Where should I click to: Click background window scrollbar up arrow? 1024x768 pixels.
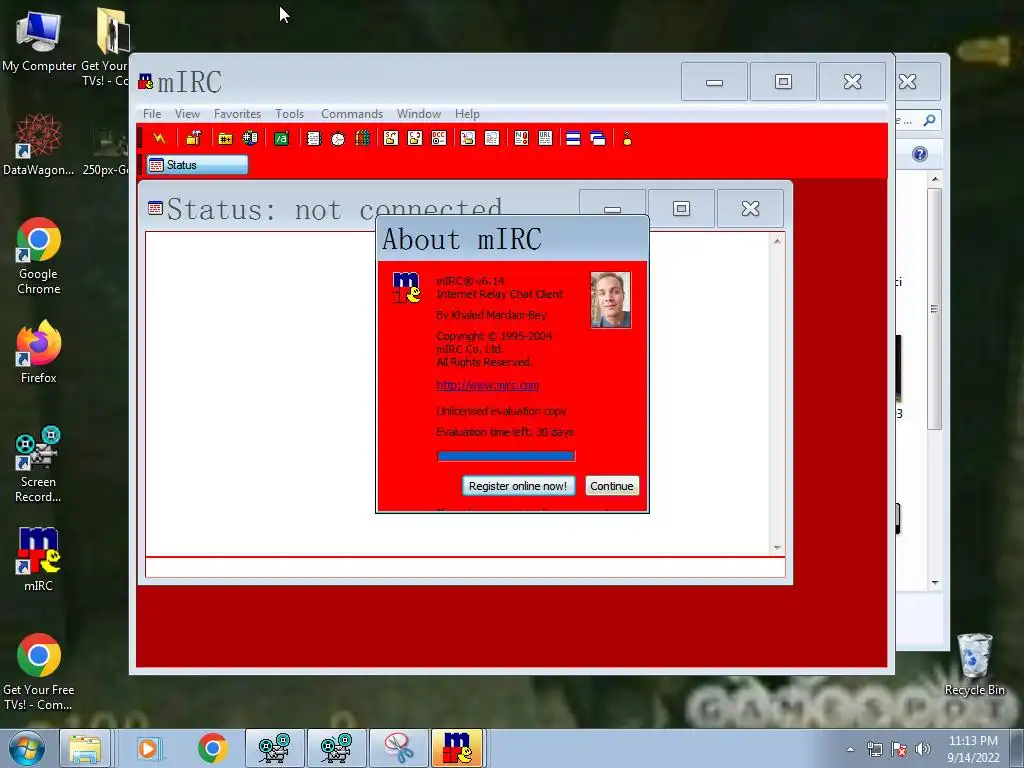coord(935,179)
